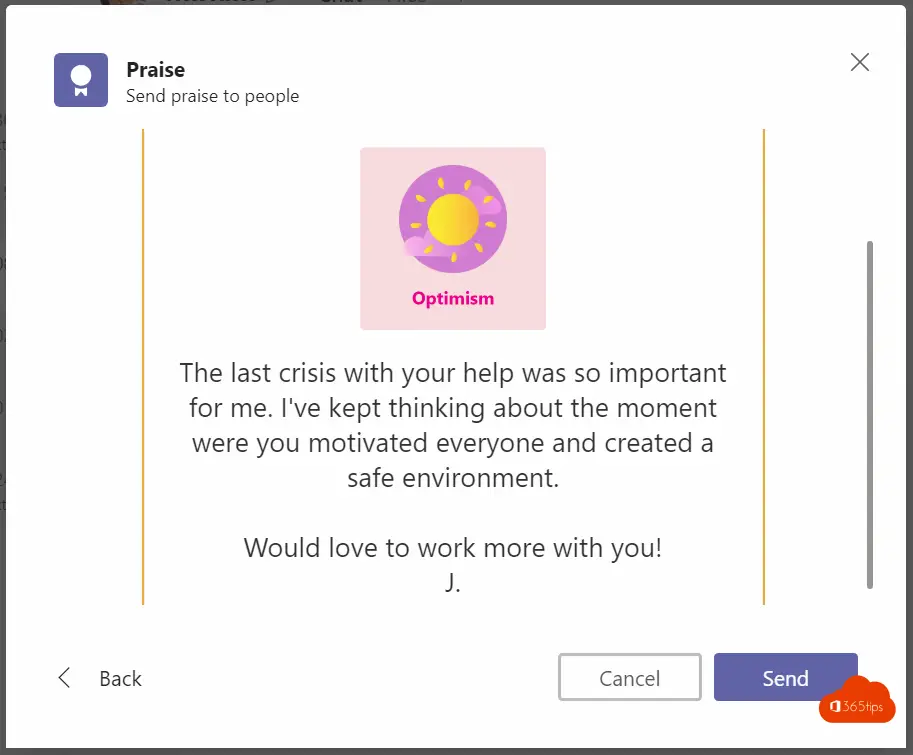This screenshot has width=913, height=755.
Task: Click the purple Praise ribbon app icon
Action: [81, 80]
